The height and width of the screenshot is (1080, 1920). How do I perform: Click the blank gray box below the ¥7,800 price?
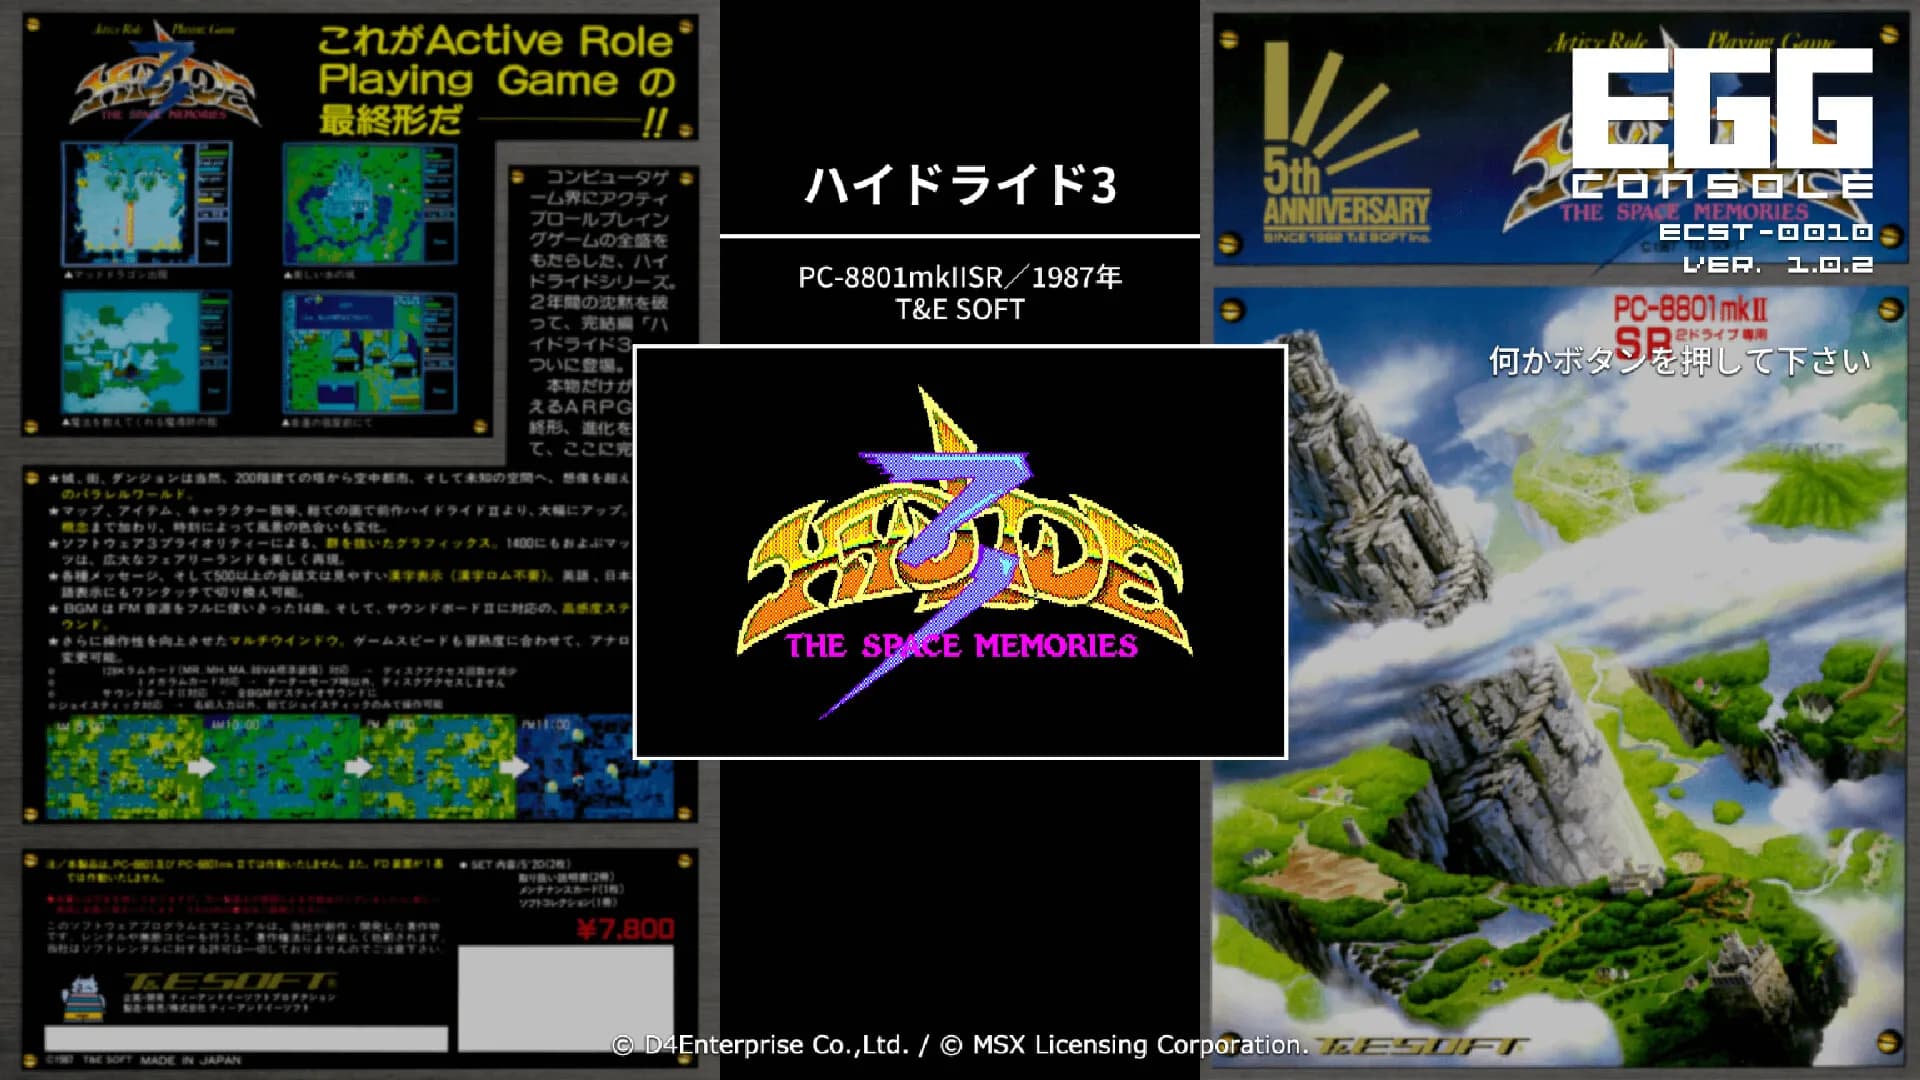point(566,997)
